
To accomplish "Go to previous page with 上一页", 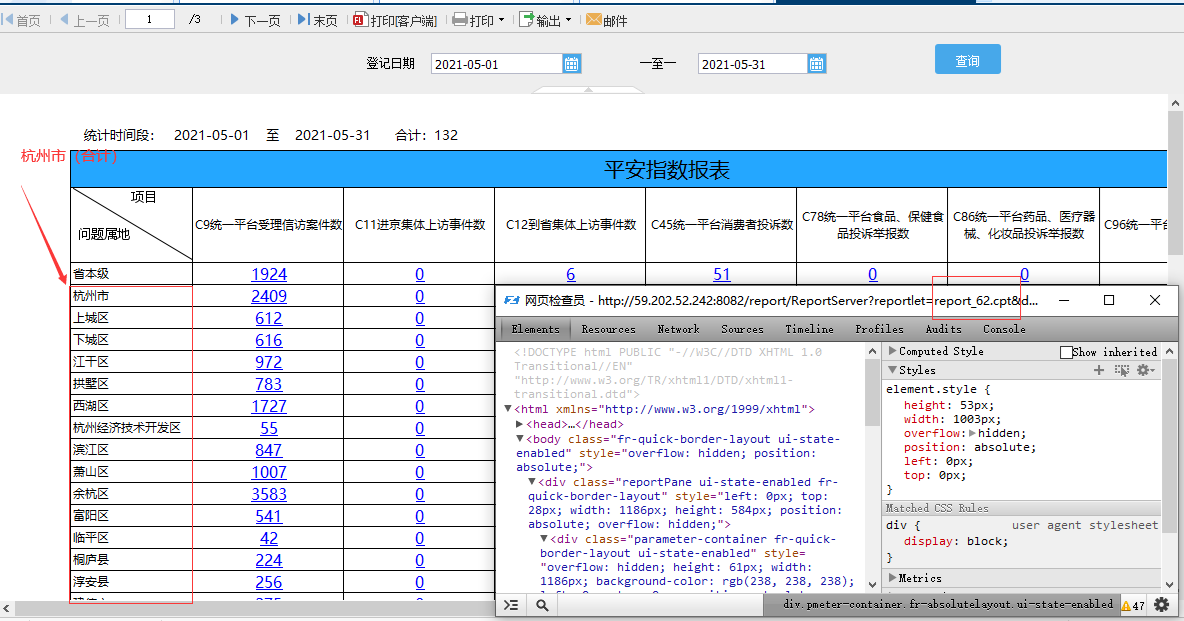I will [x=85, y=20].
